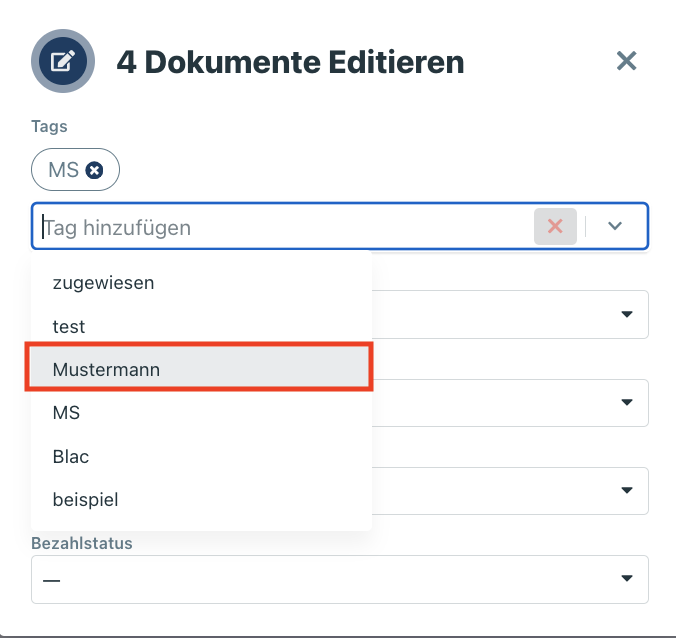Choose the test tag from the list
676x638 pixels.
[69, 327]
